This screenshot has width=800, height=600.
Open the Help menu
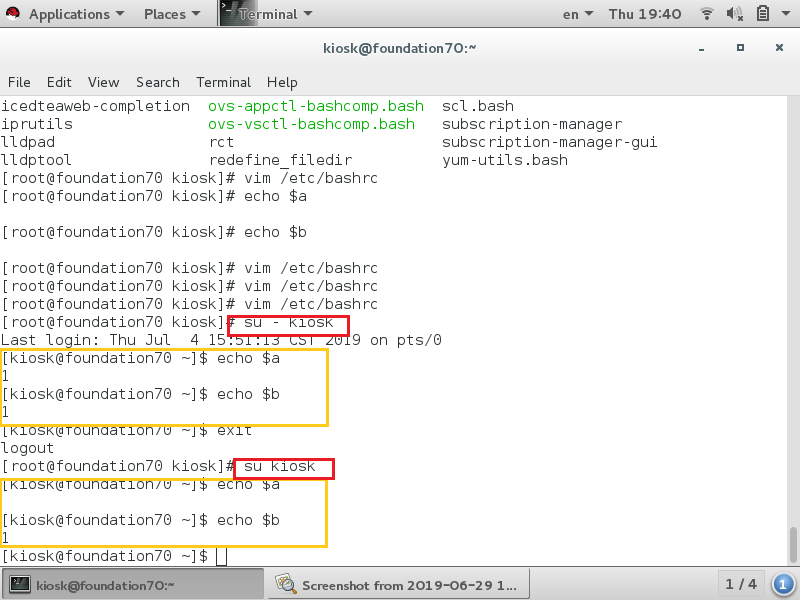tap(282, 82)
